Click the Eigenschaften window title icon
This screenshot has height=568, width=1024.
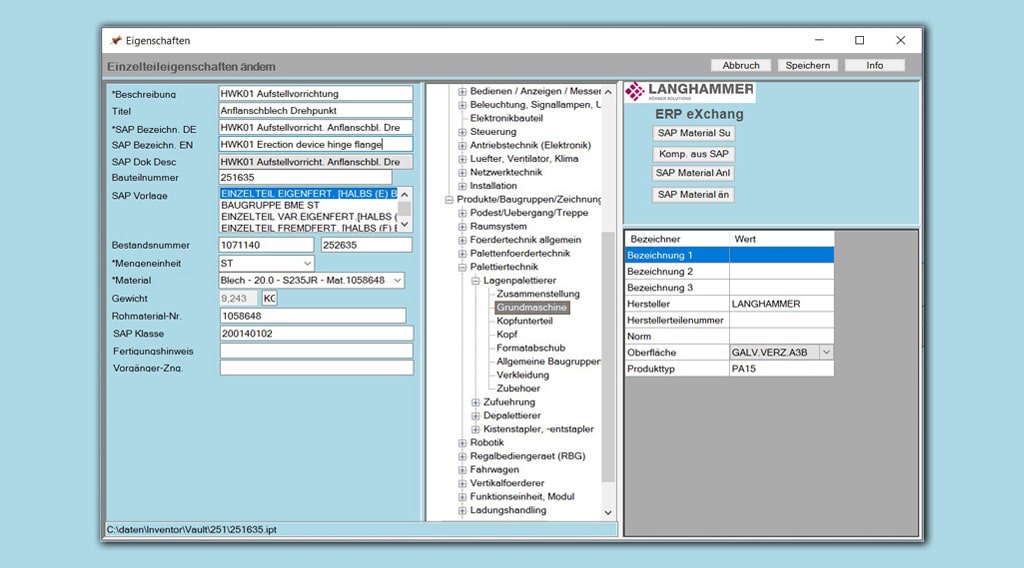[116, 40]
